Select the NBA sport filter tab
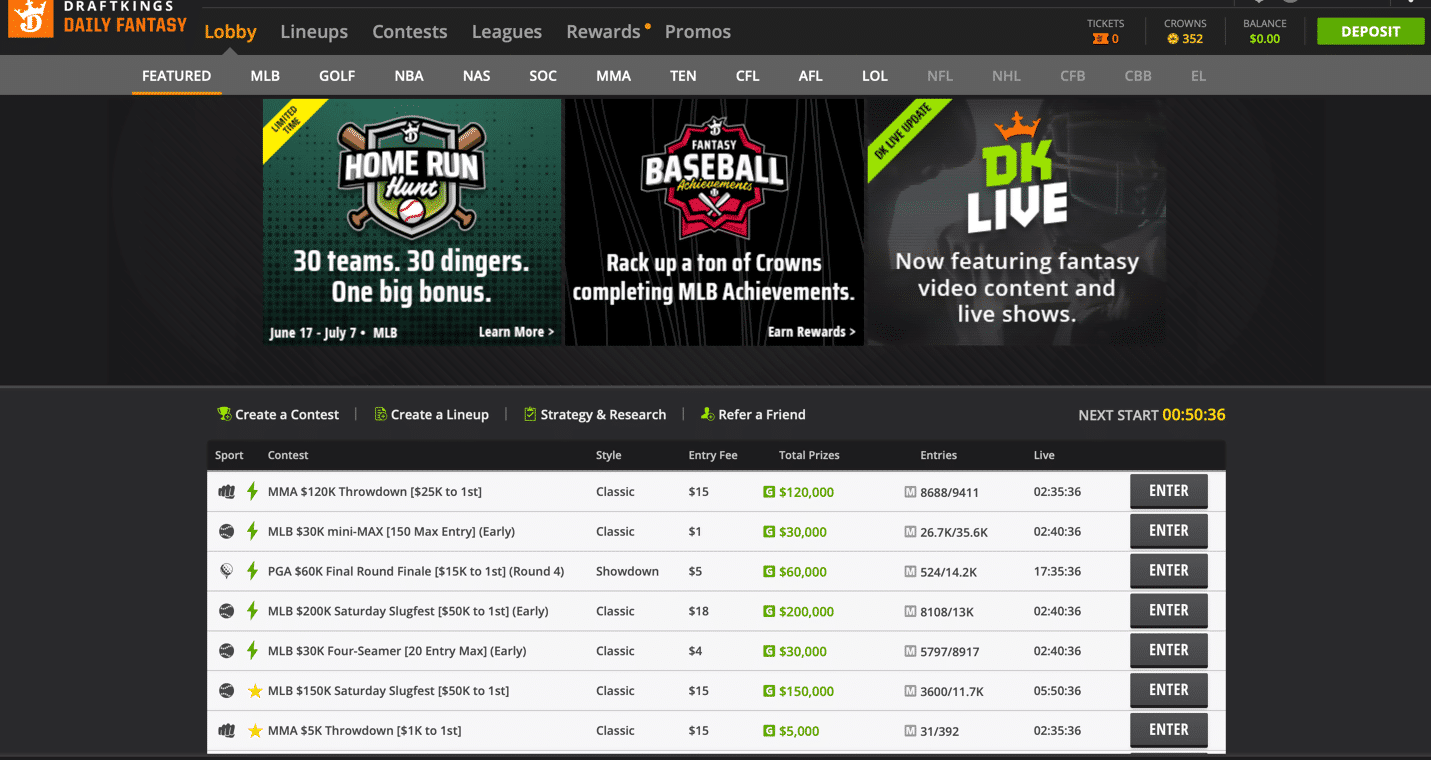 point(408,76)
